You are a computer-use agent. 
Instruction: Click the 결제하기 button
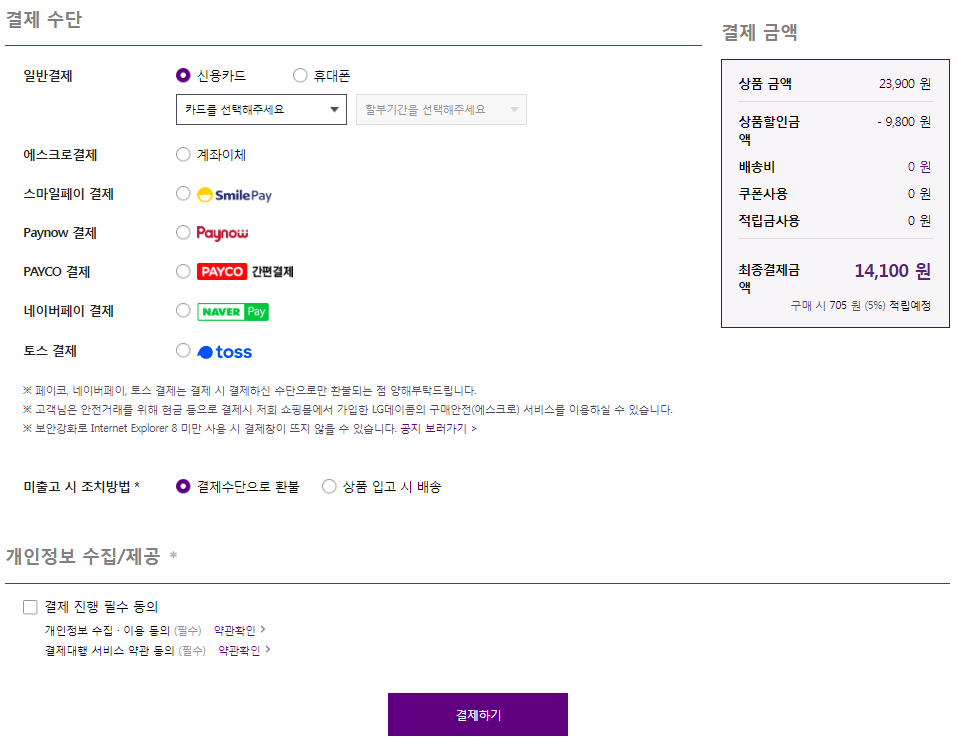[477, 714]
